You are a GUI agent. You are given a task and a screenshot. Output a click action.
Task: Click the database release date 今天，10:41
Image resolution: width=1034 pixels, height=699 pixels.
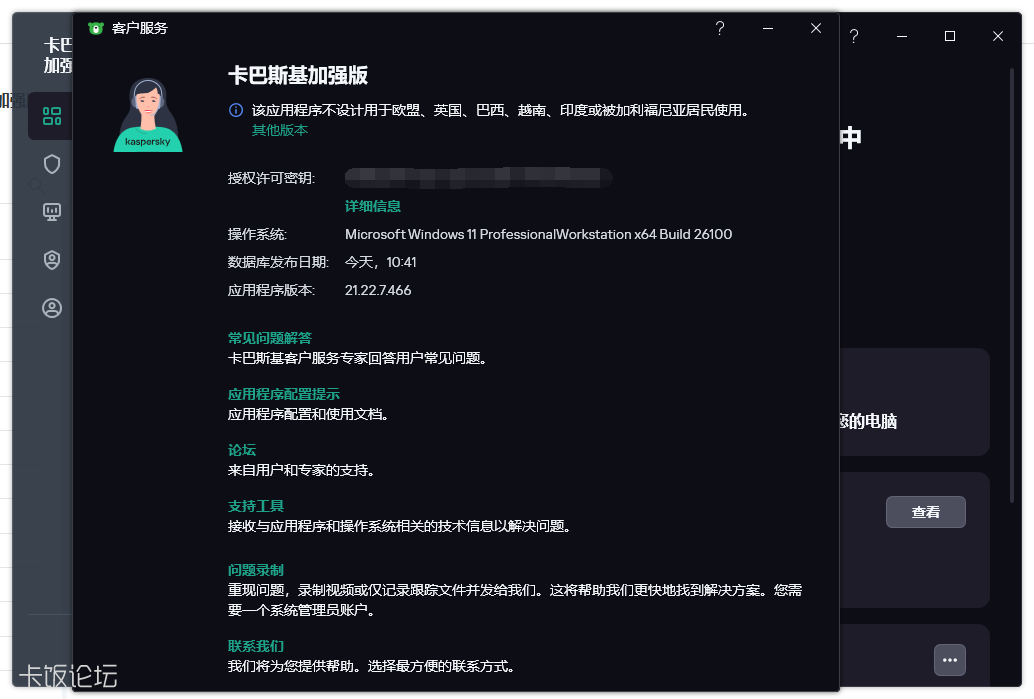click(380, 262)
